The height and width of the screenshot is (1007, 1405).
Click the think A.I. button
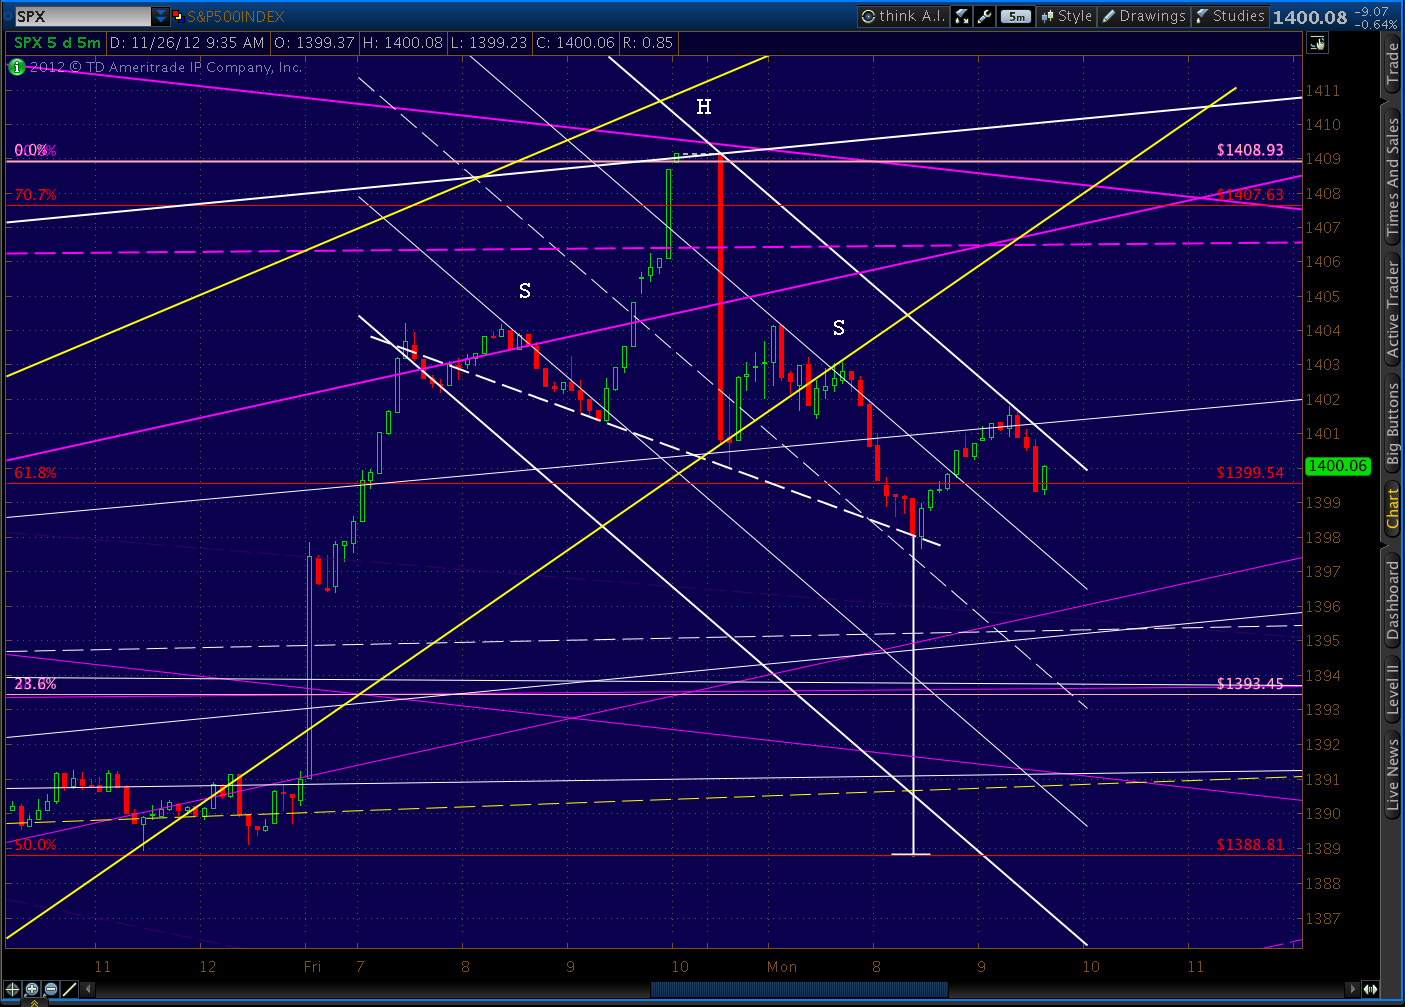click(x=904, y=16)
